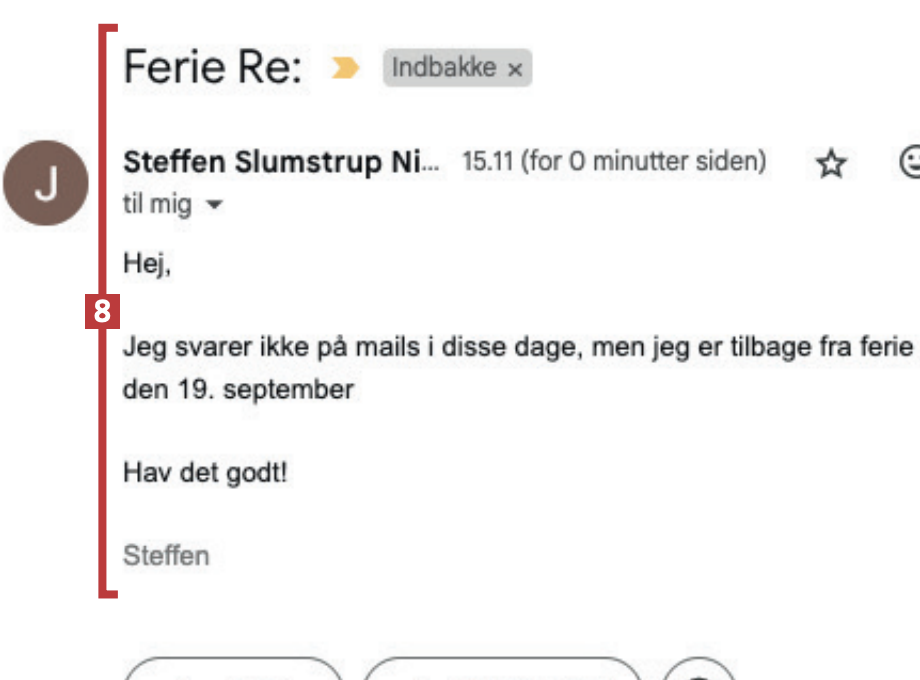The image size is (920, 680).
Task: Click the Indbakke label chip text
Action: click(443, 68)
